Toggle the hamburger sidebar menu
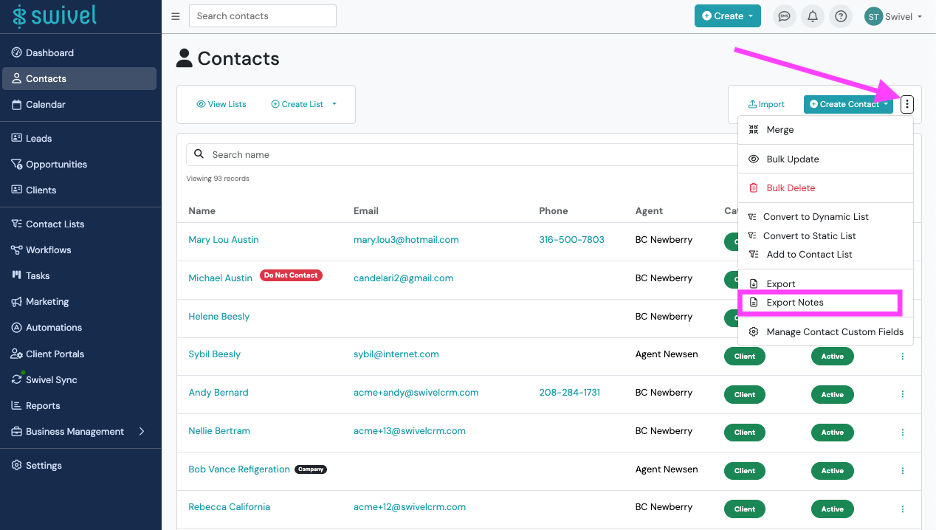Viewport: 936px width, 530px height. [176, 16]
